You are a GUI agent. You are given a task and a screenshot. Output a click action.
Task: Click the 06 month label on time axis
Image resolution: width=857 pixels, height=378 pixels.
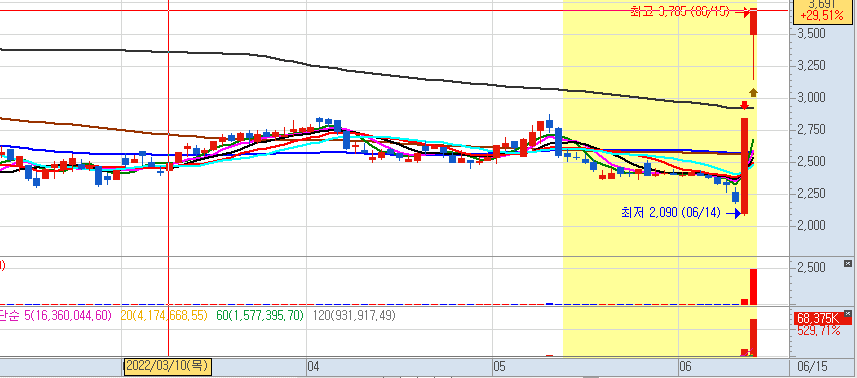click(x=685, y=366)
